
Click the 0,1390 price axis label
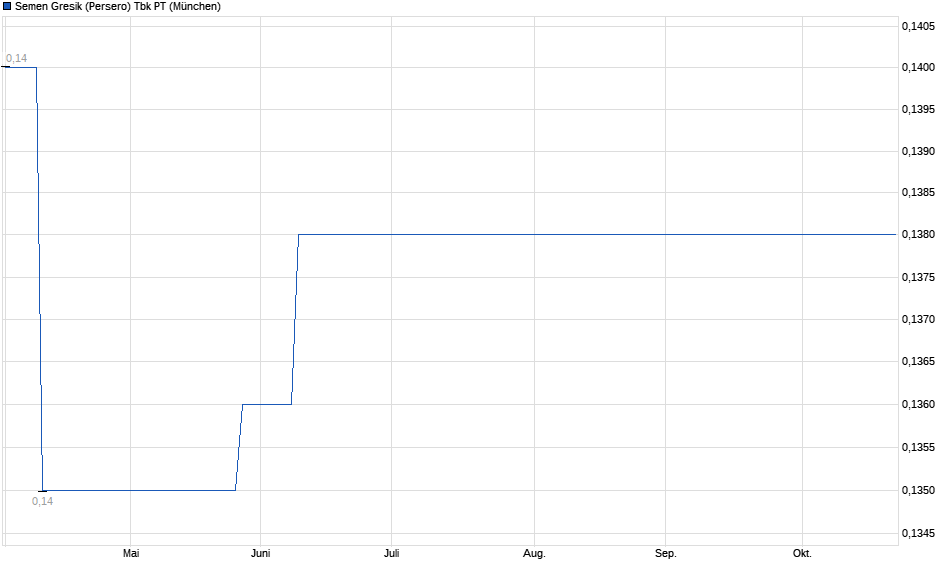point(918,151)
